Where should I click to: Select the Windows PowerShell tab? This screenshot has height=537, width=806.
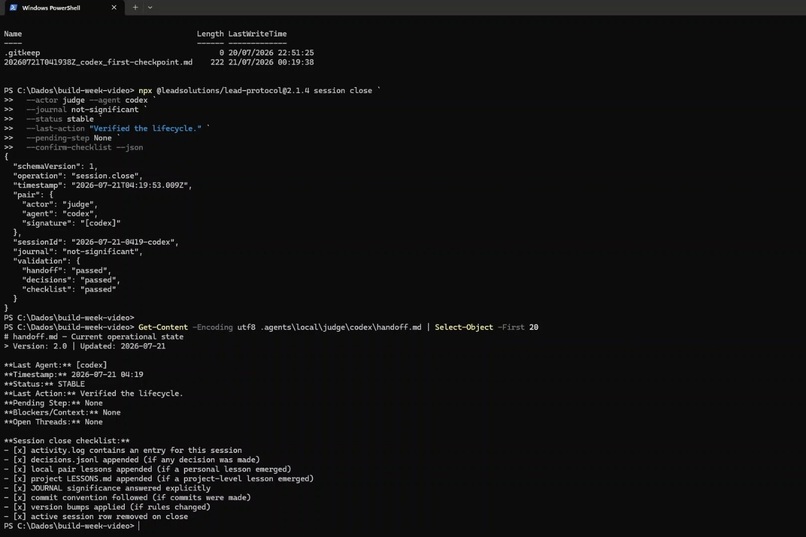(63, 8)
